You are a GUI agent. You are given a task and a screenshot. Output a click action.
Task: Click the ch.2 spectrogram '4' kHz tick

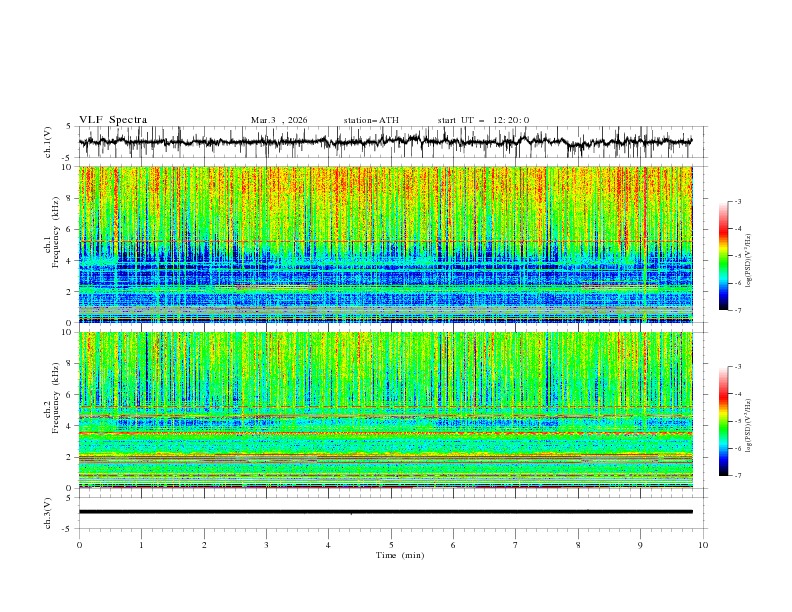pos(69,426)
